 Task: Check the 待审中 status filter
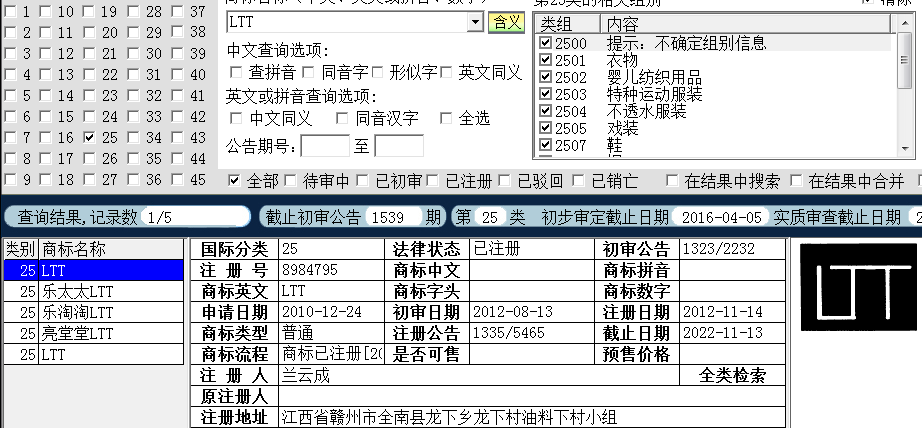(290, 181)
